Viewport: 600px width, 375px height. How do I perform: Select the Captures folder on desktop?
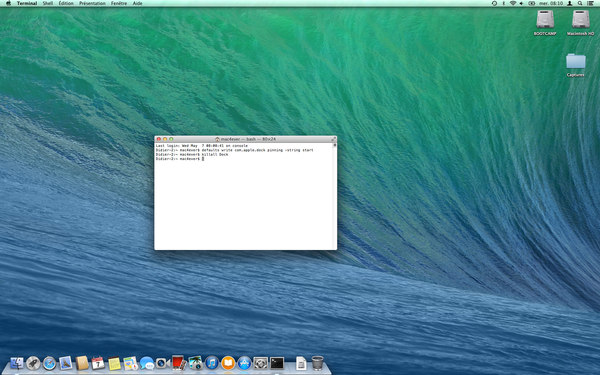pos(576,61)
